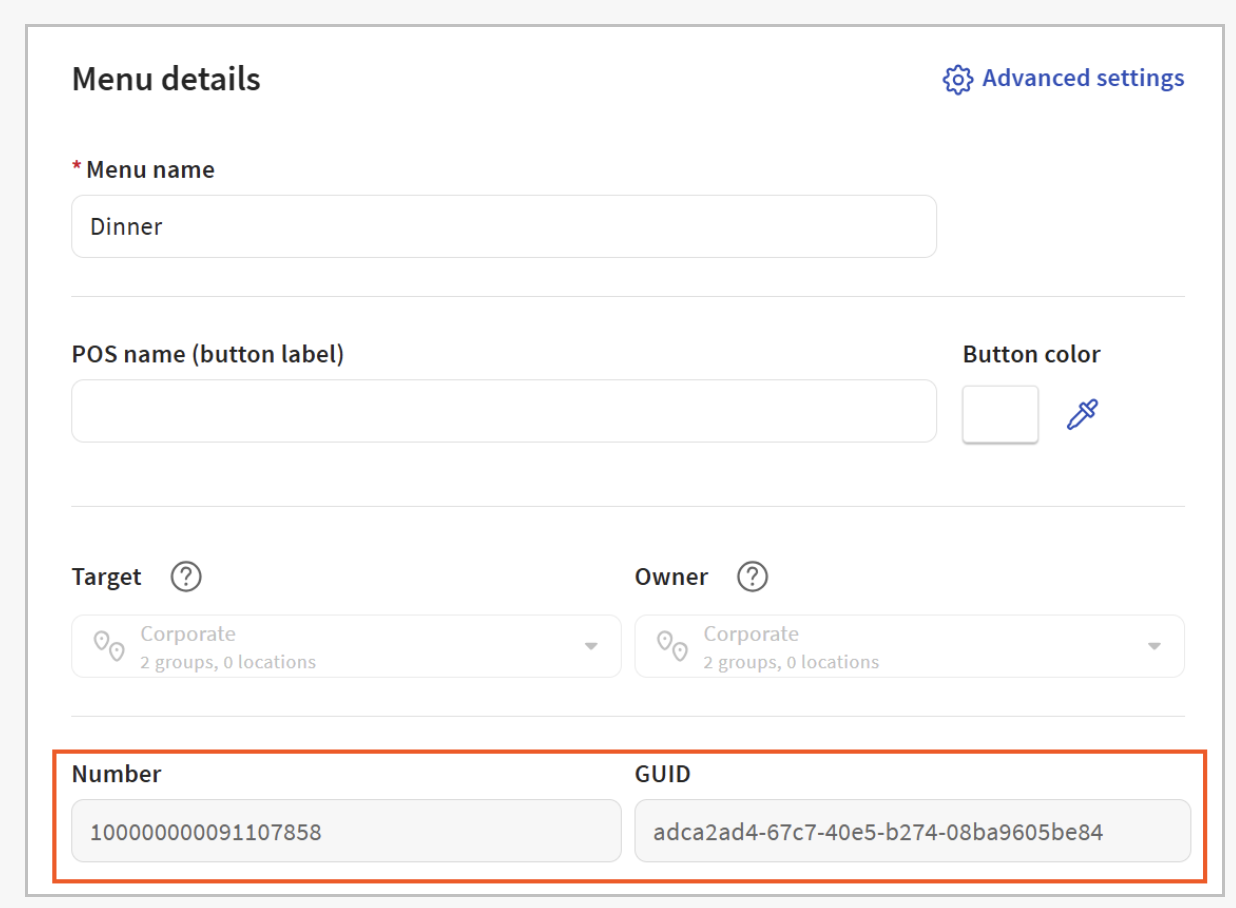The width and height of the screenshot is (1236, 908).
Task: Click the Menu details heading
Action: point(166,79)
